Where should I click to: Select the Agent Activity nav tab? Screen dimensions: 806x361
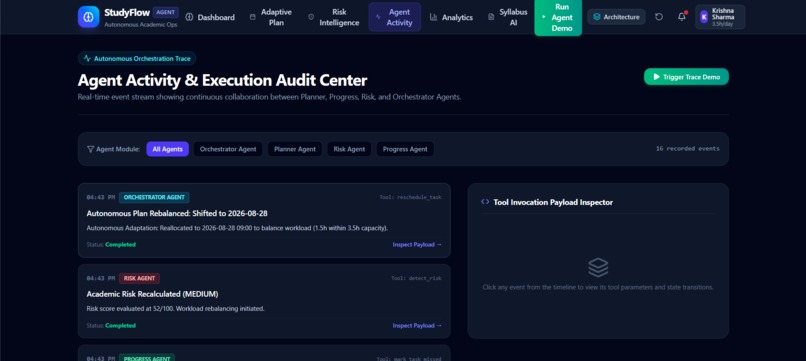click(394, 17)
